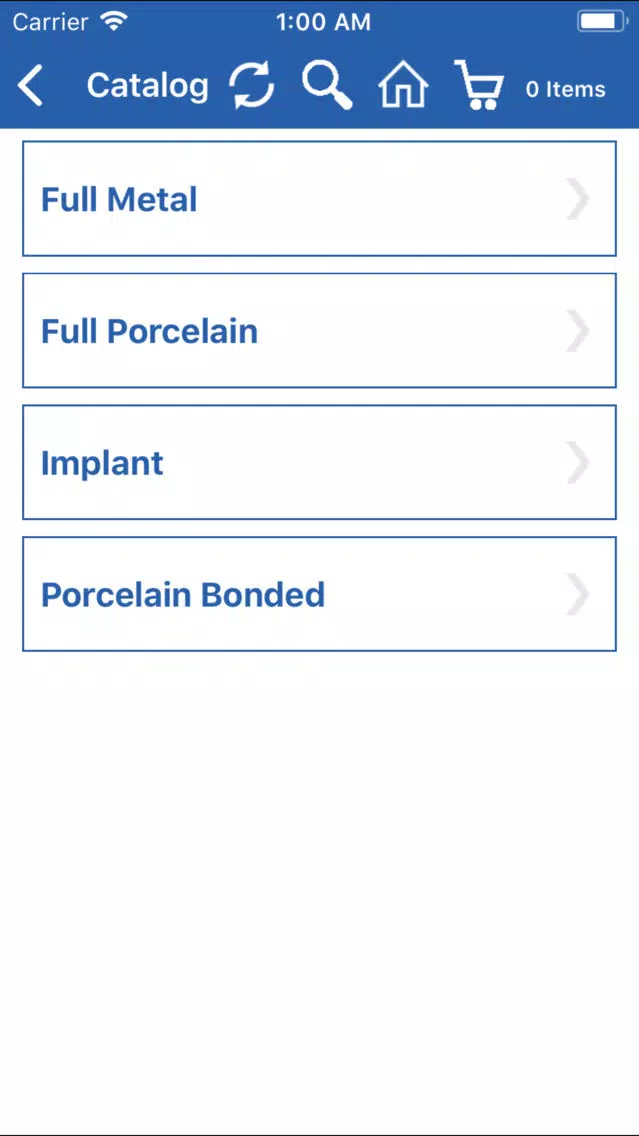
Task: Open the Full Metal category
Action: pos(320,199)
